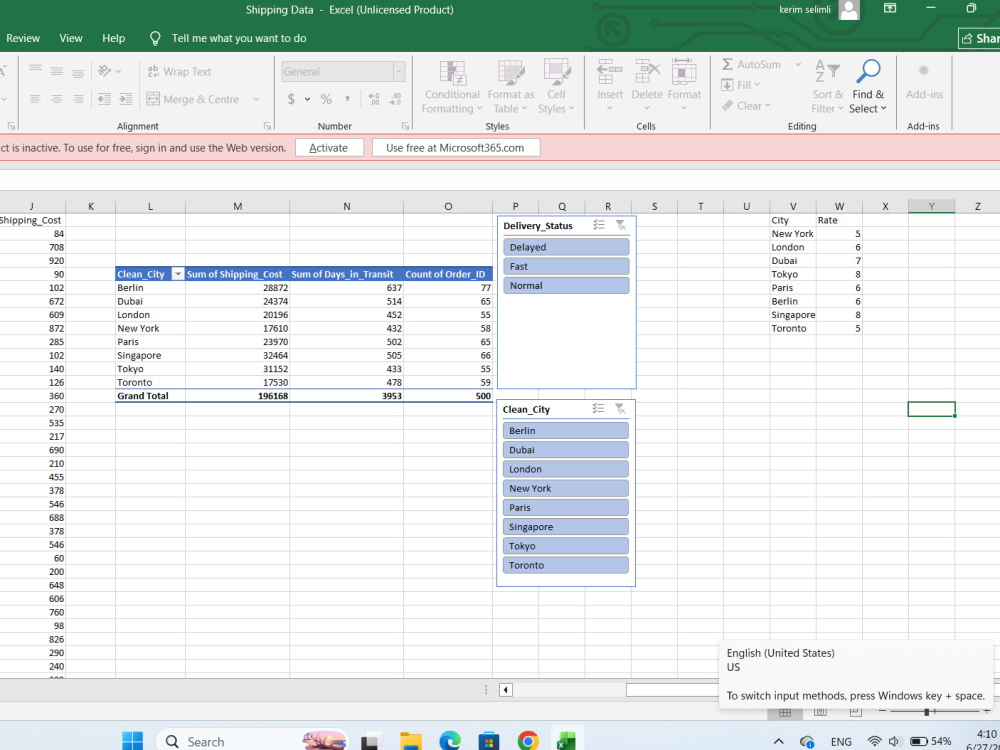
Task: Click the Align Right icon
Action: point(78,99)
